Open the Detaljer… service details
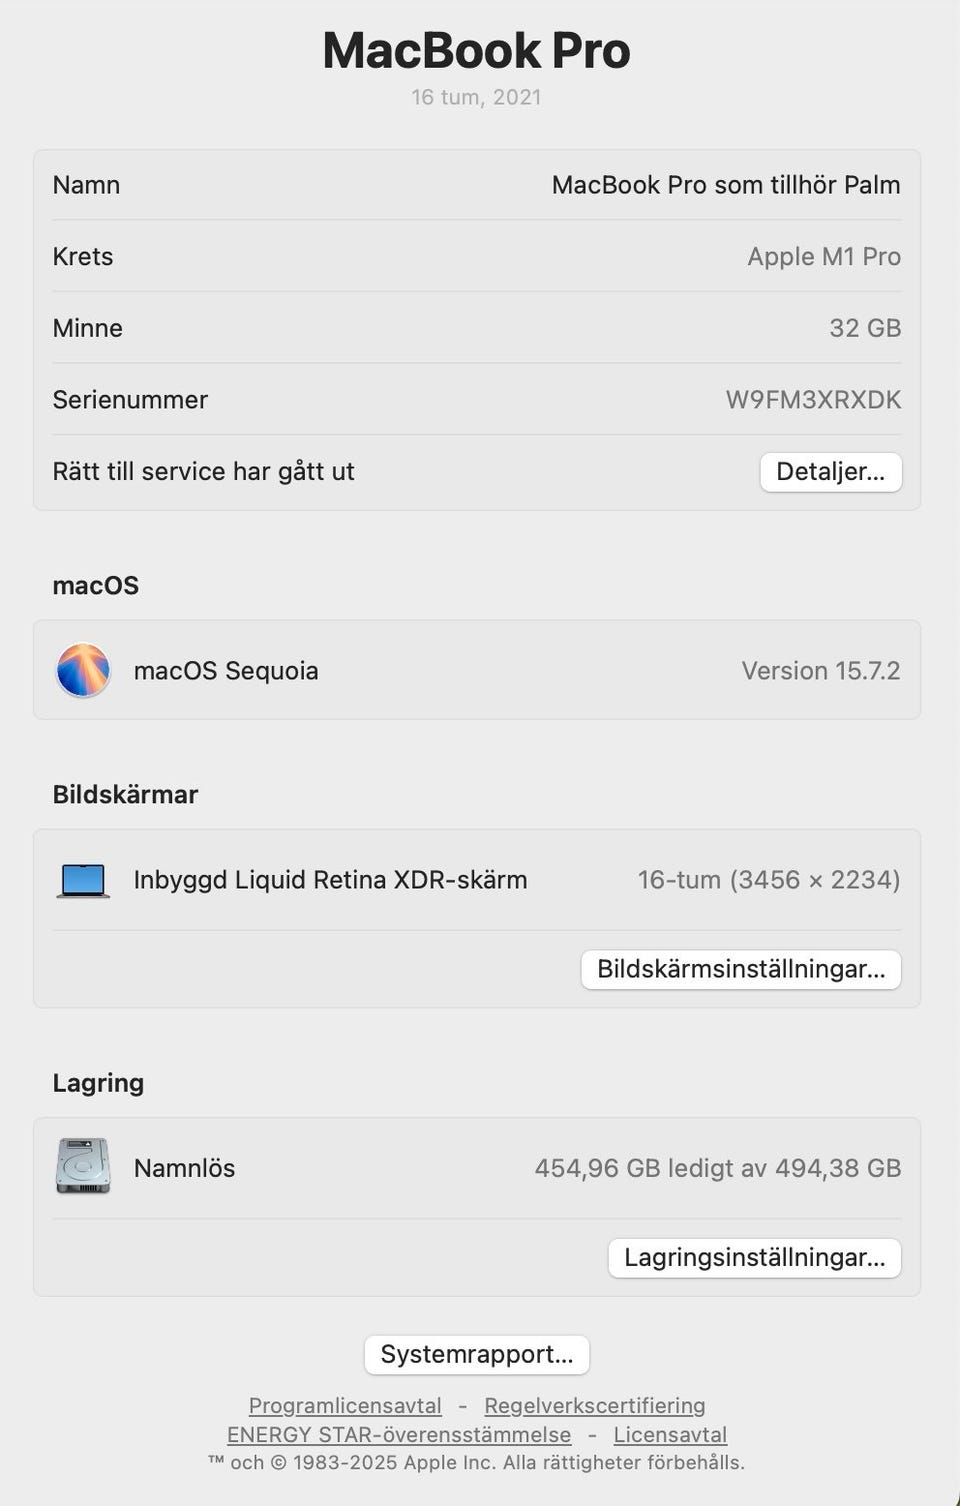The image size is (960, 1506). [x=830, y=472]
